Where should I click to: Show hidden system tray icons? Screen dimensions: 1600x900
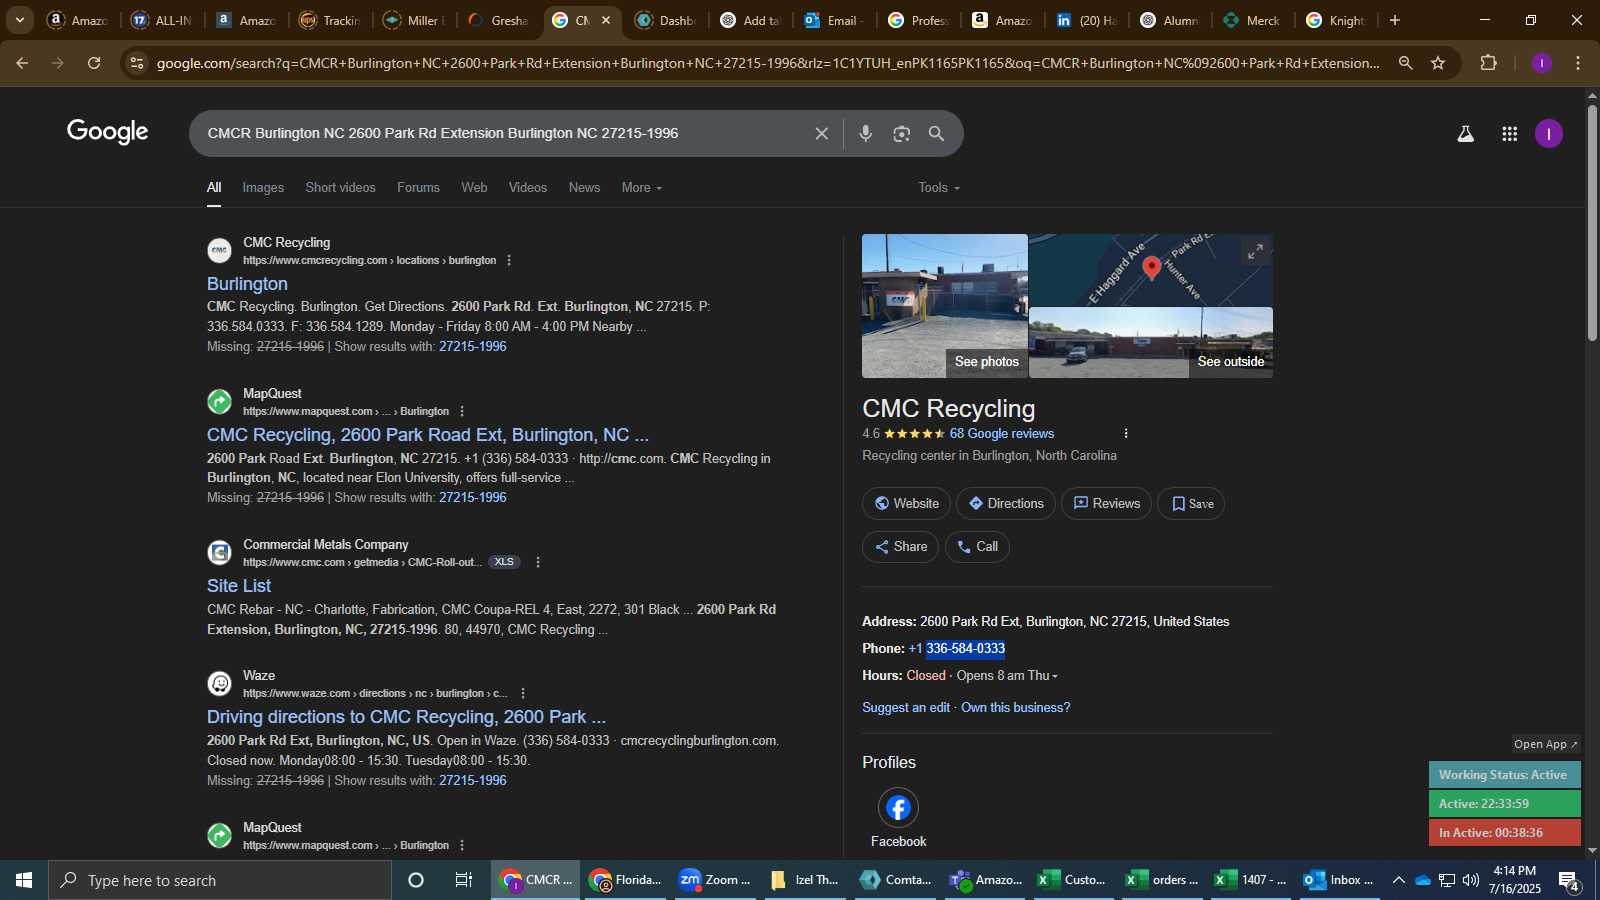click(x=1399, y=880)
